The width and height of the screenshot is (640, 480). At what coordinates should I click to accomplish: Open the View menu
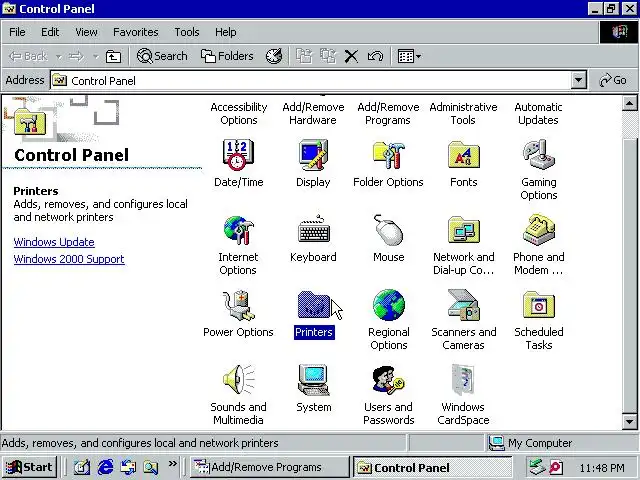point(86,32)
